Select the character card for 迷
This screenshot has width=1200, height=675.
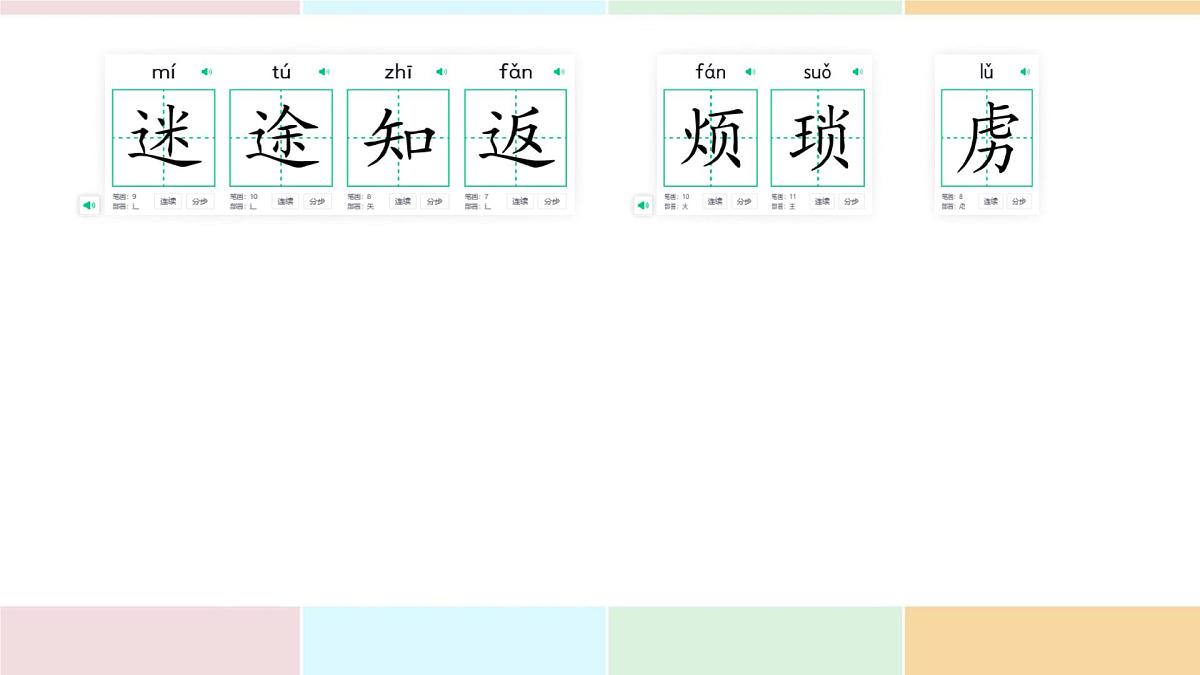pyautogui.click(x=163, y=138)
